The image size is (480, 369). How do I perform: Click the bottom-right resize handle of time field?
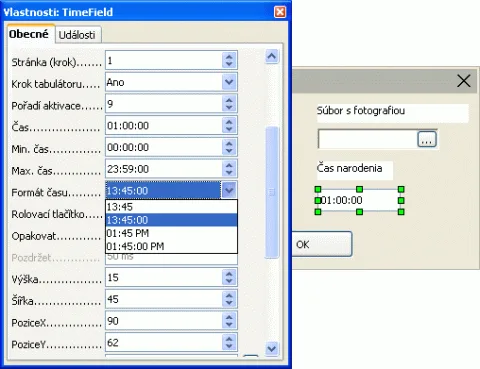[401, 212]
